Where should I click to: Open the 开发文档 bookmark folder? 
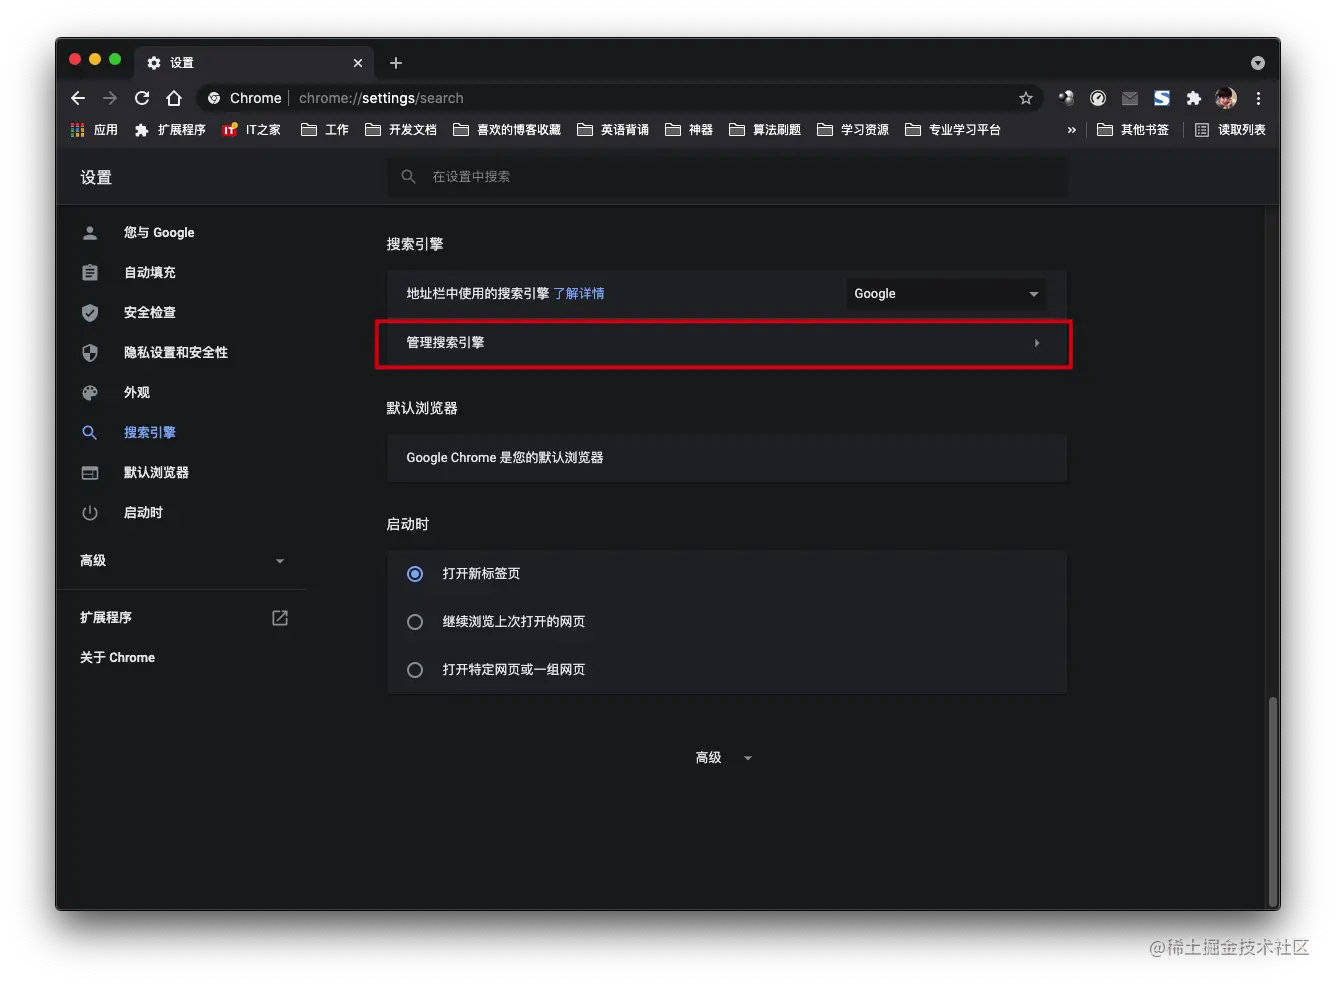click(x=401, y=130)
